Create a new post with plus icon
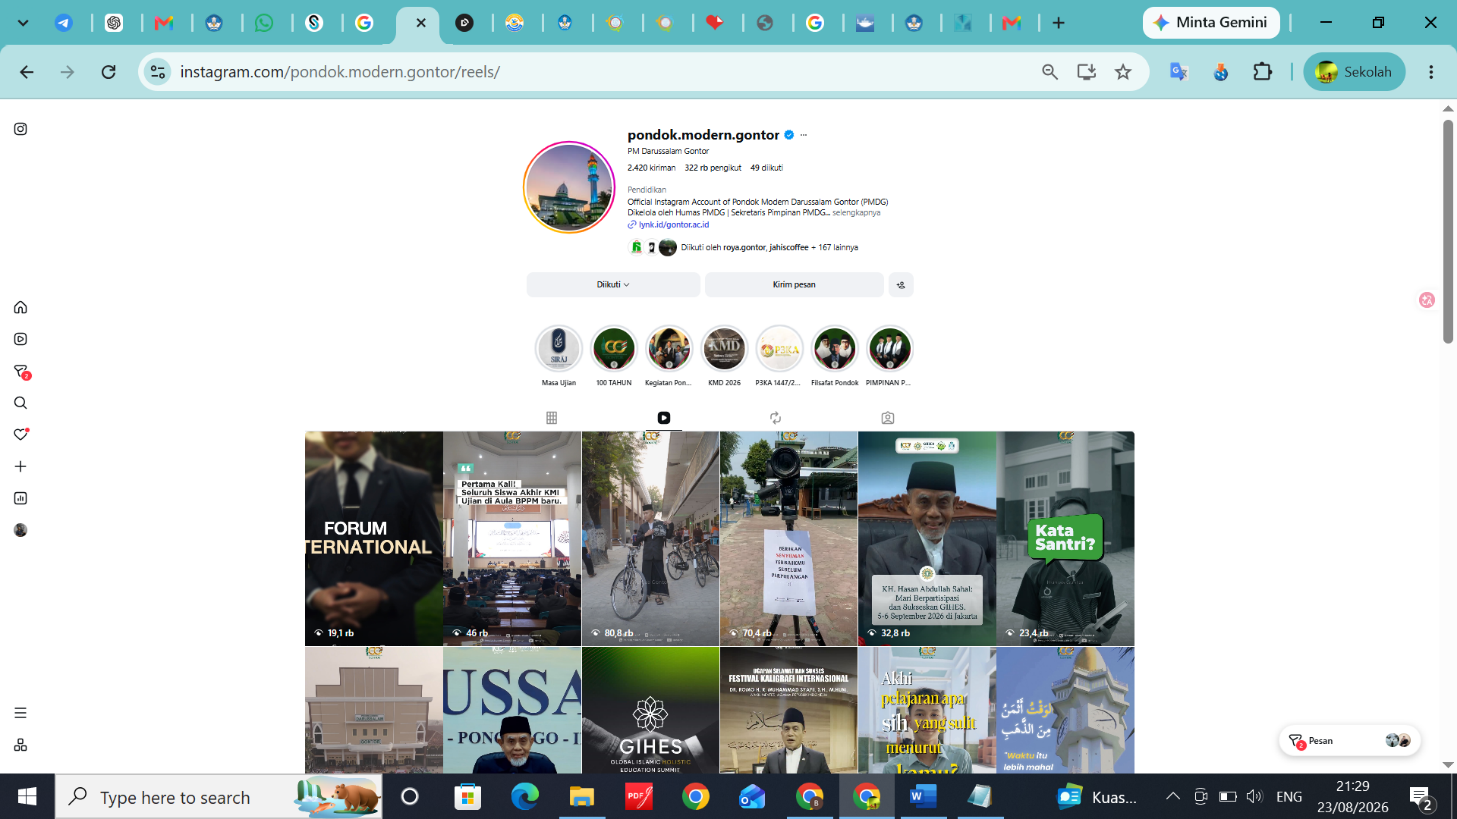 point(20,466)
